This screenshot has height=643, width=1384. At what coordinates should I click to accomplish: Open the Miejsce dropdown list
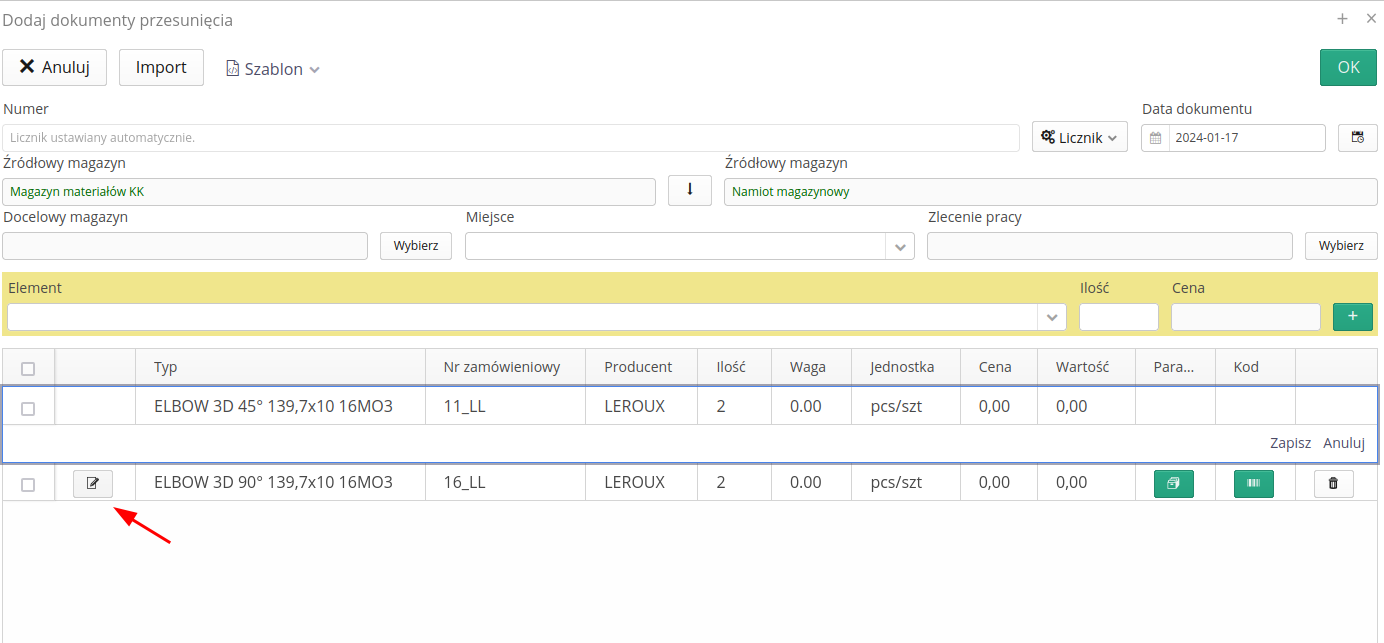point(900,246)
